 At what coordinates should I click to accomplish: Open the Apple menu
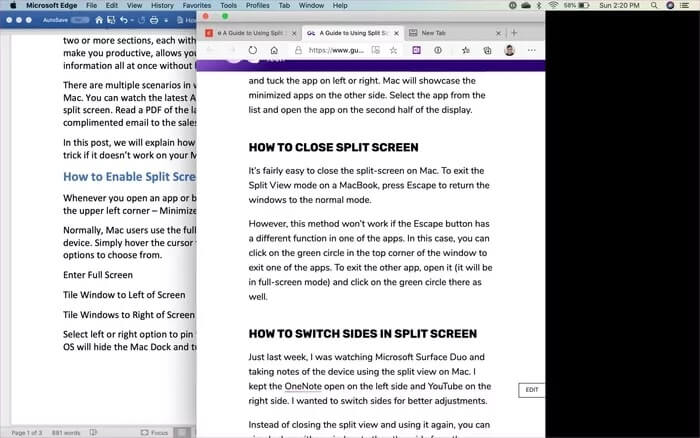click(x=13, y=5)
